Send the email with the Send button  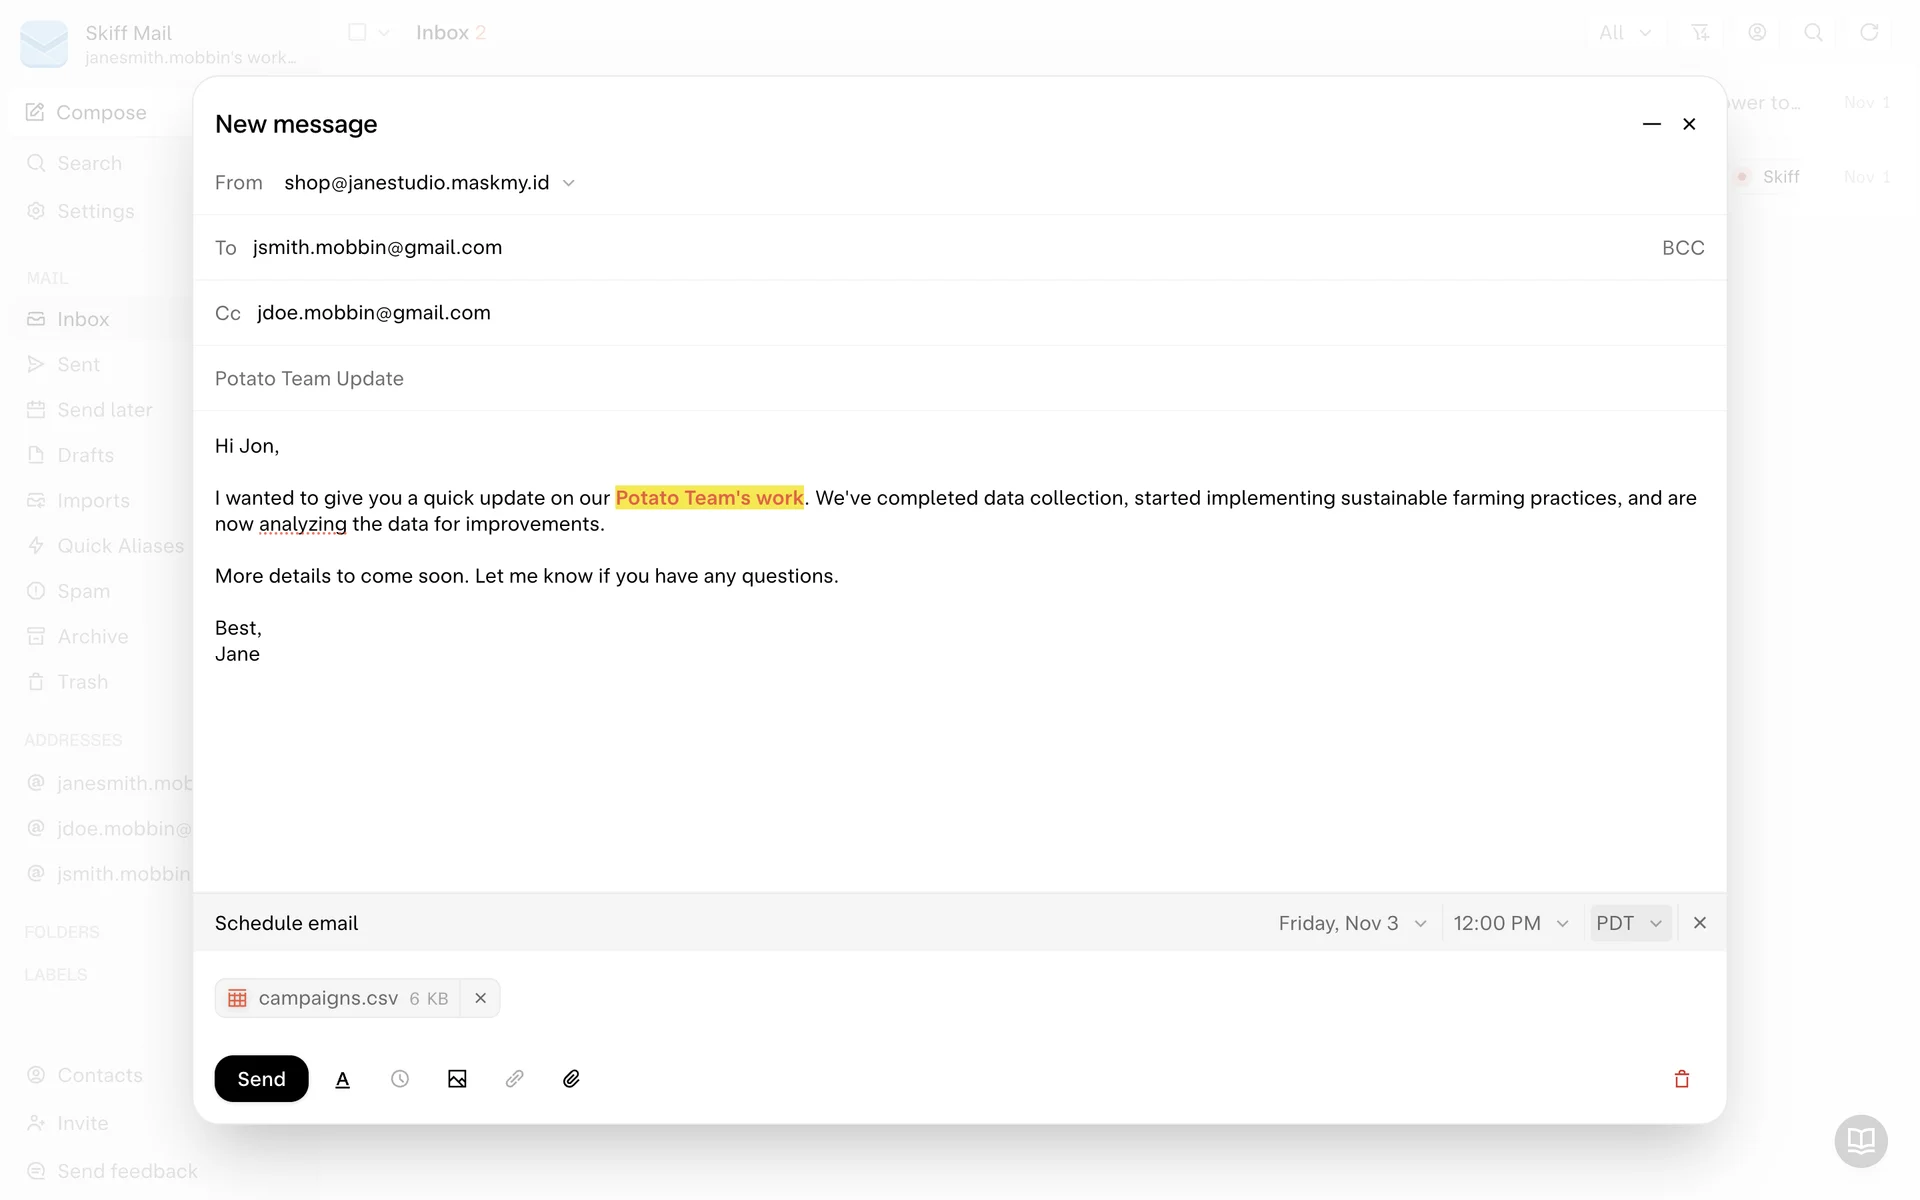[261, 1079]
